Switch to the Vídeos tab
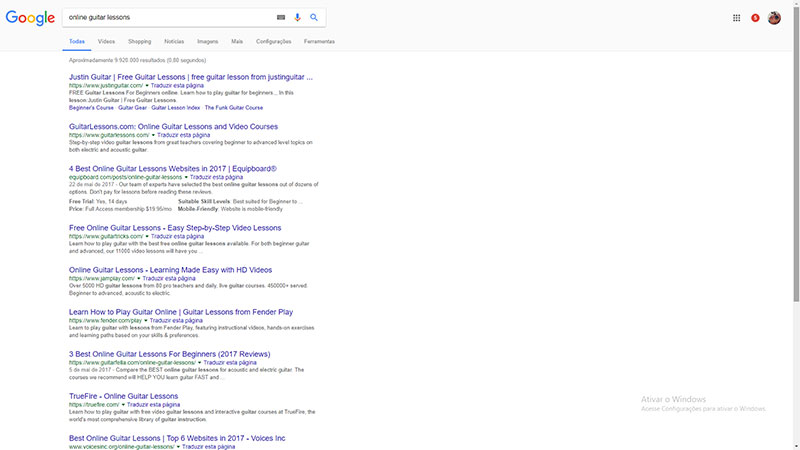Viewport: 800px width, 450px height. pos(106,41)
